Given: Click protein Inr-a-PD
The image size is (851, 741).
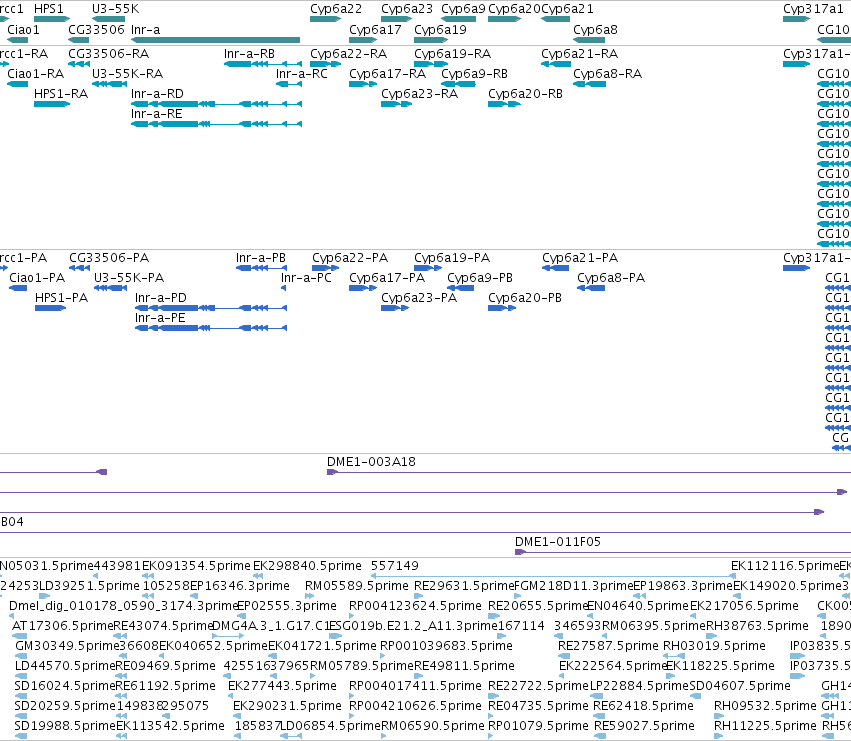Looking at the screenshot, I should tap(211, 308).
